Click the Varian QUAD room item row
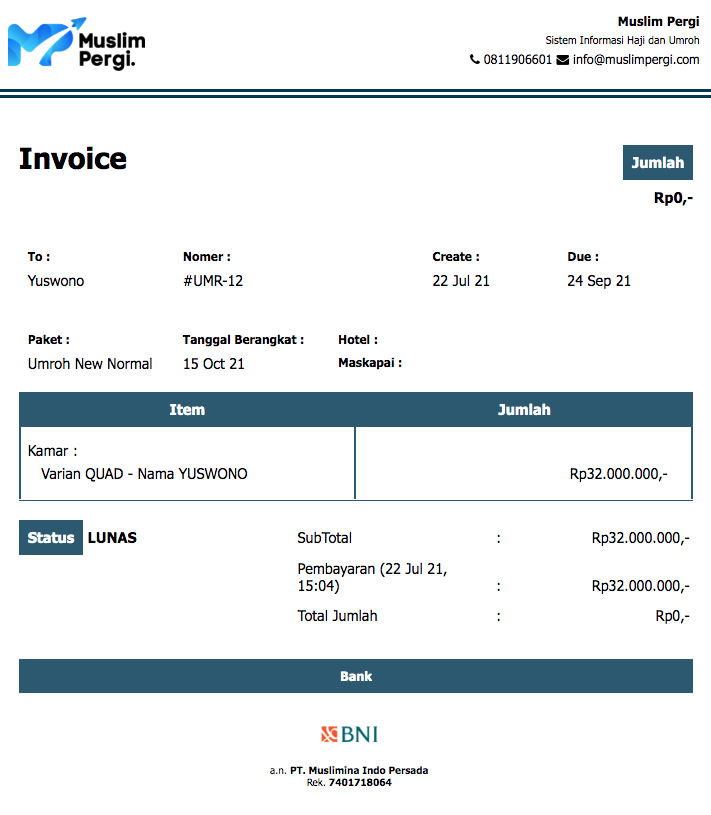This screenshot has height=815, width=711. coord(144,474)
